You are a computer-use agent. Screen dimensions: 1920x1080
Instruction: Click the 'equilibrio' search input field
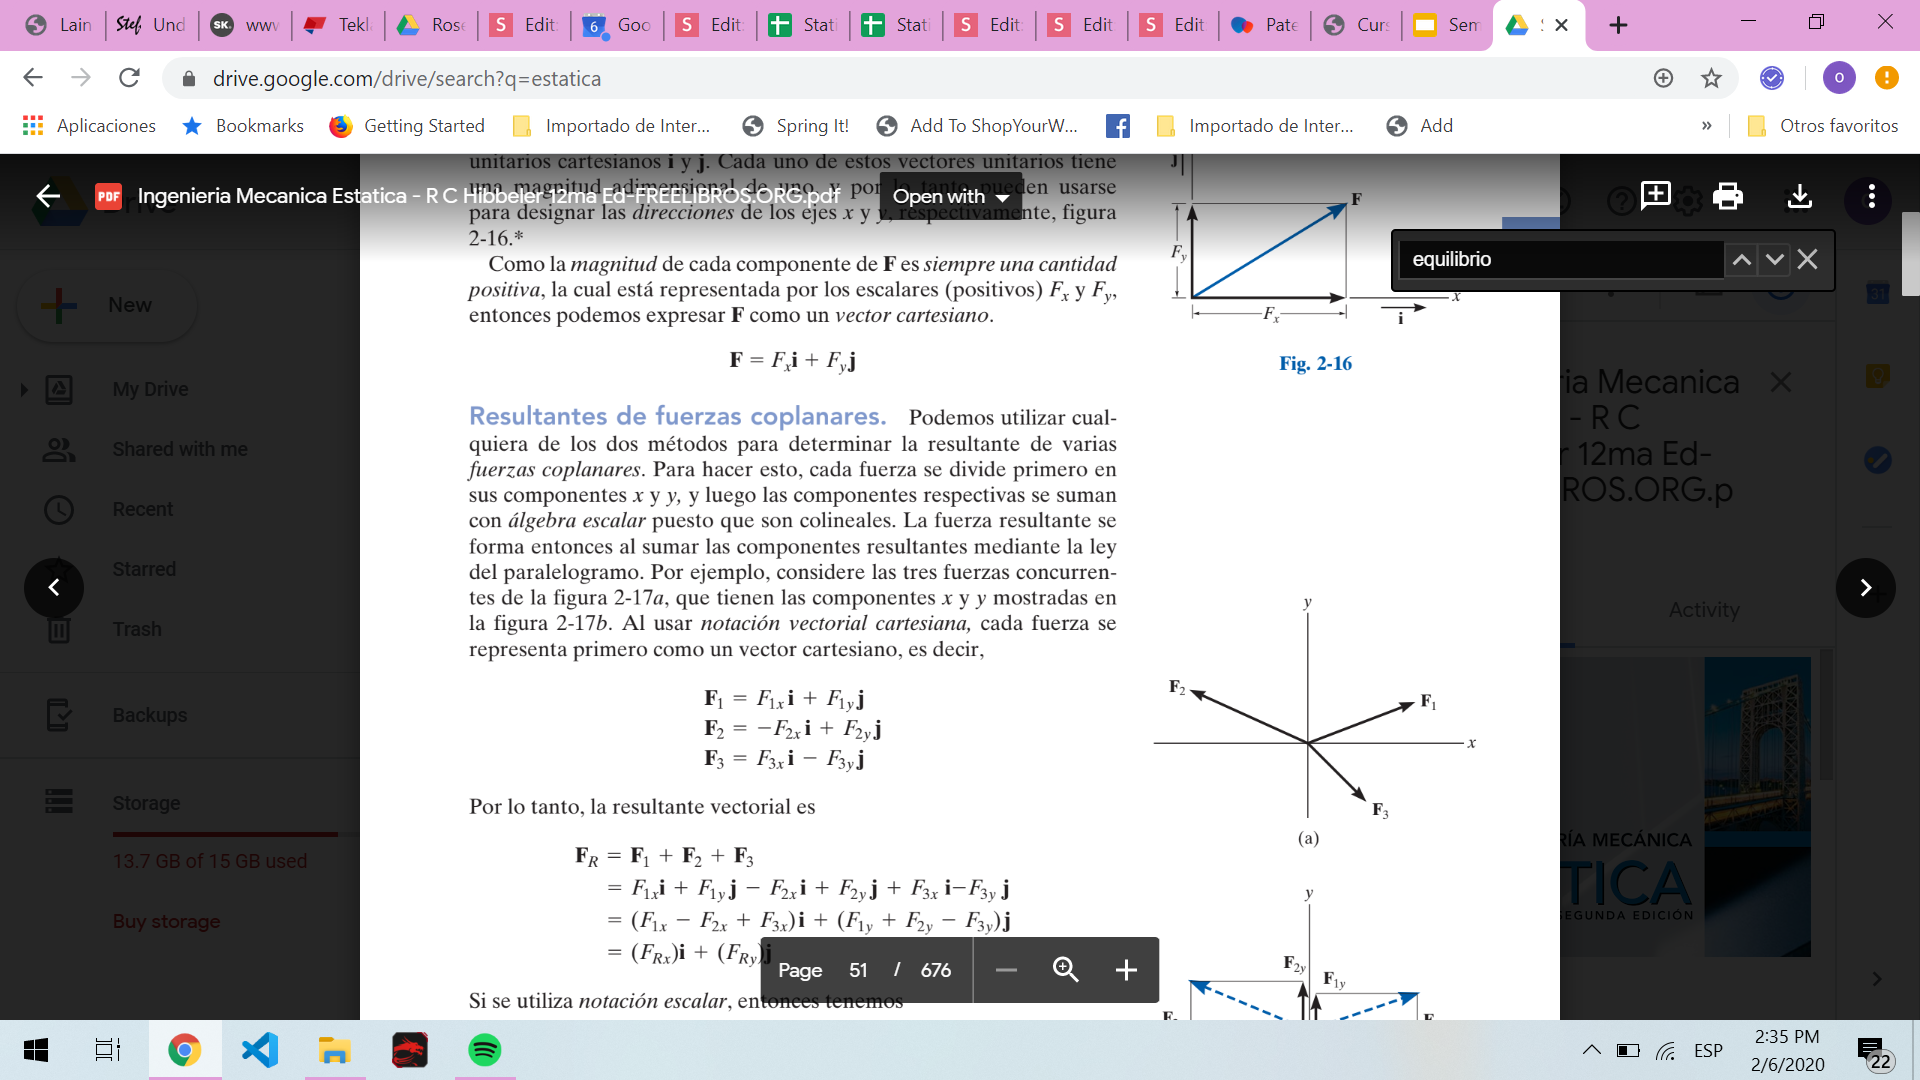pos(1560,260)
